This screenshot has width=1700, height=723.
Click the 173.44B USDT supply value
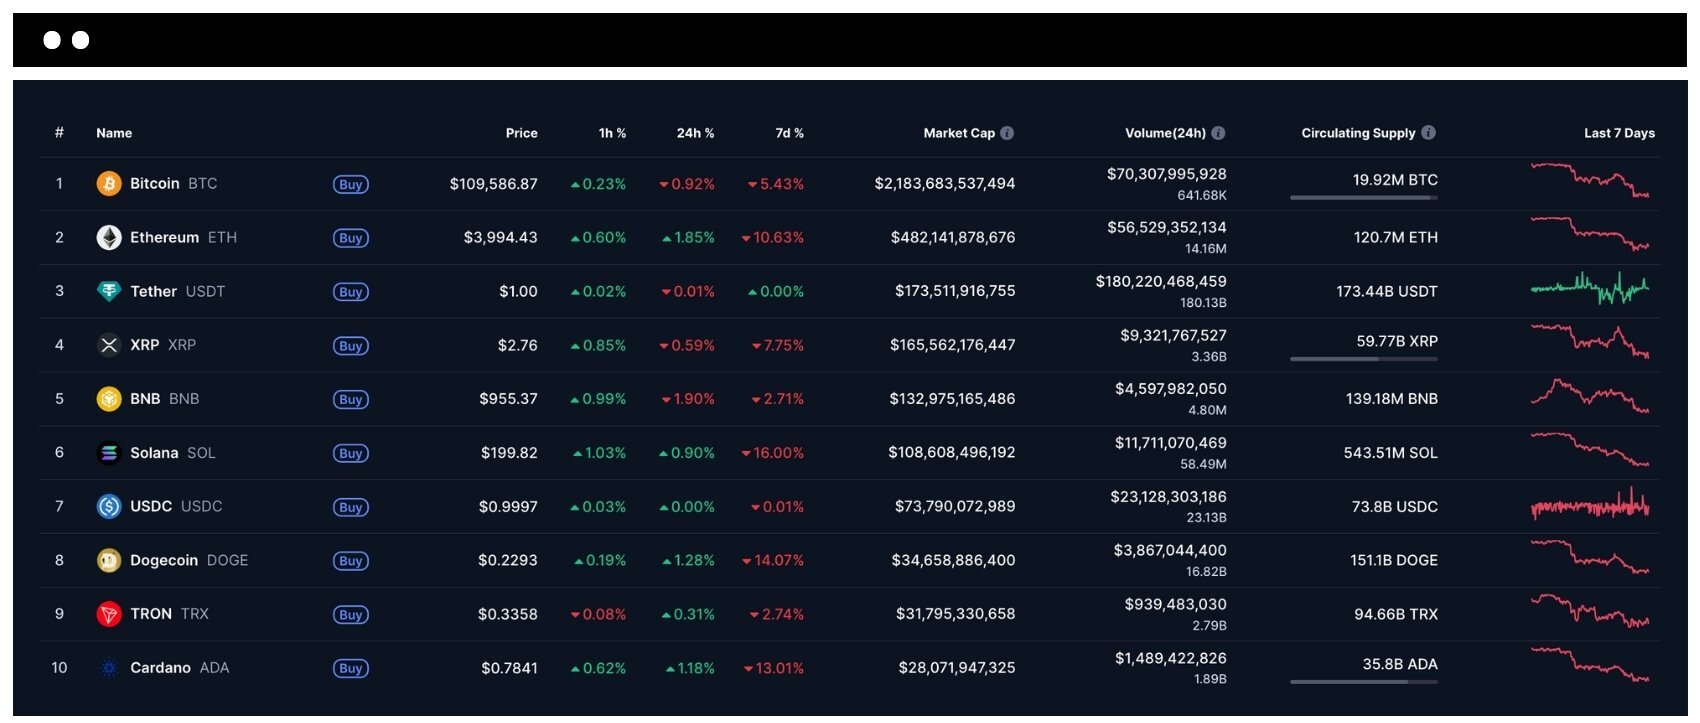coord(1387,292)
